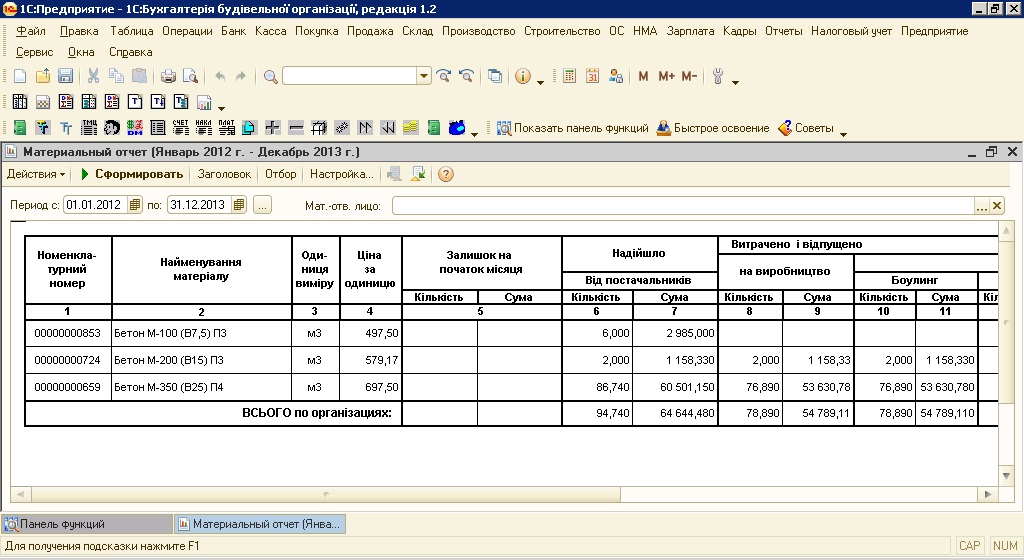Click the Print printer icon
The image size is (1024, 560).
(168, 76)
